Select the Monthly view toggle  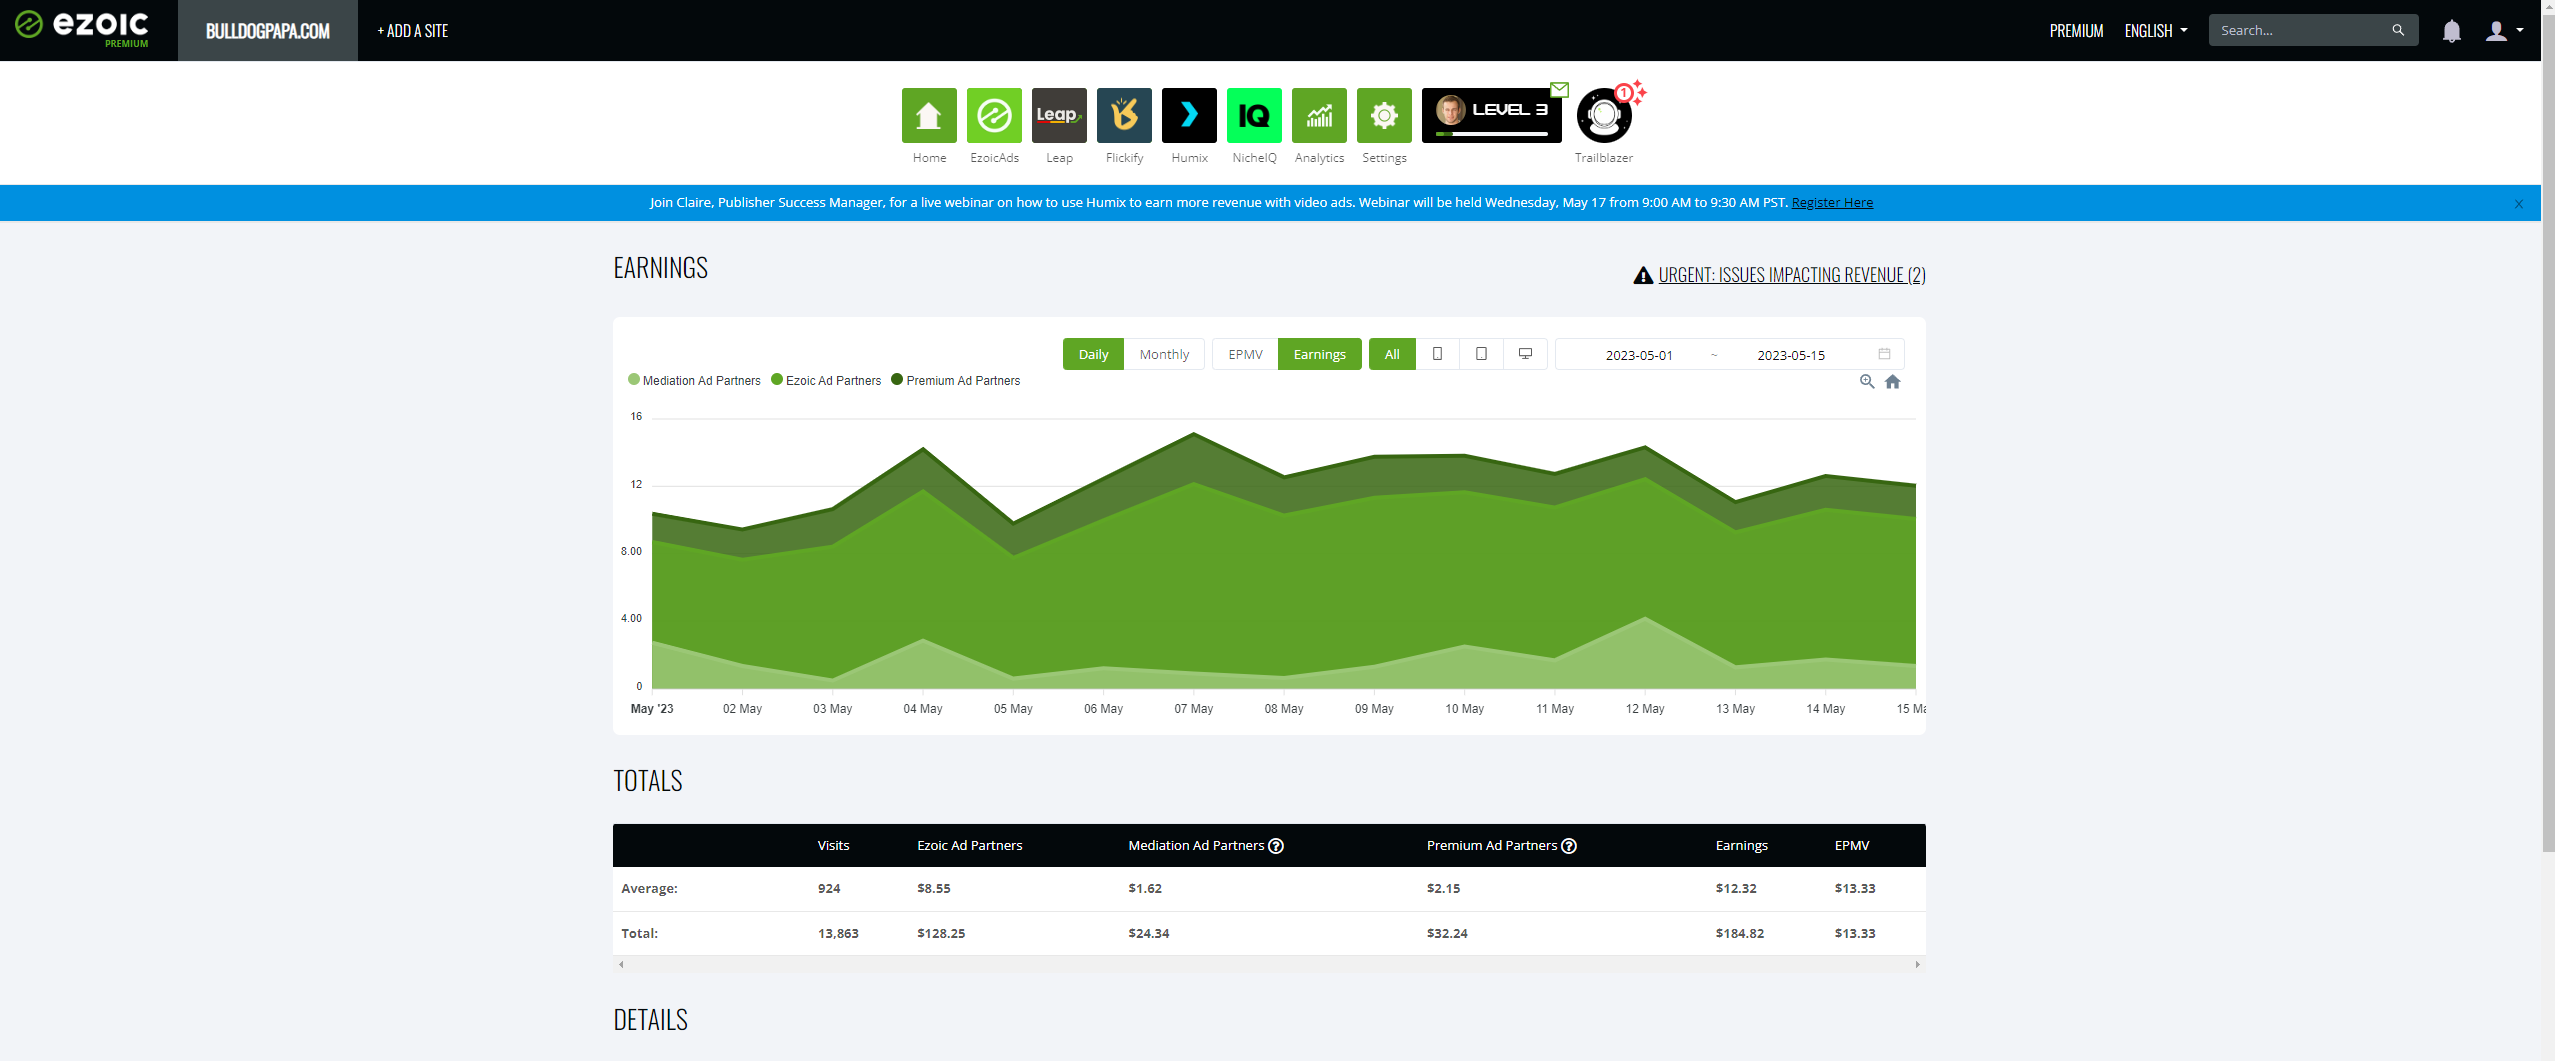tap(1164, 354)
